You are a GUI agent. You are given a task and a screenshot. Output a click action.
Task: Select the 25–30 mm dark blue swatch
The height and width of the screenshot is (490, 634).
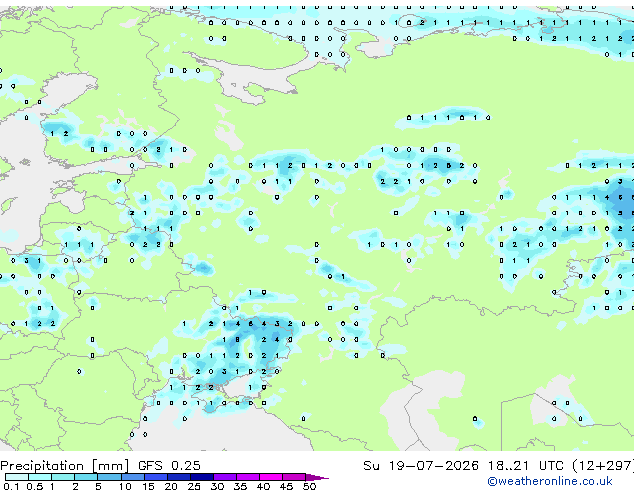(x=202, y=477)
